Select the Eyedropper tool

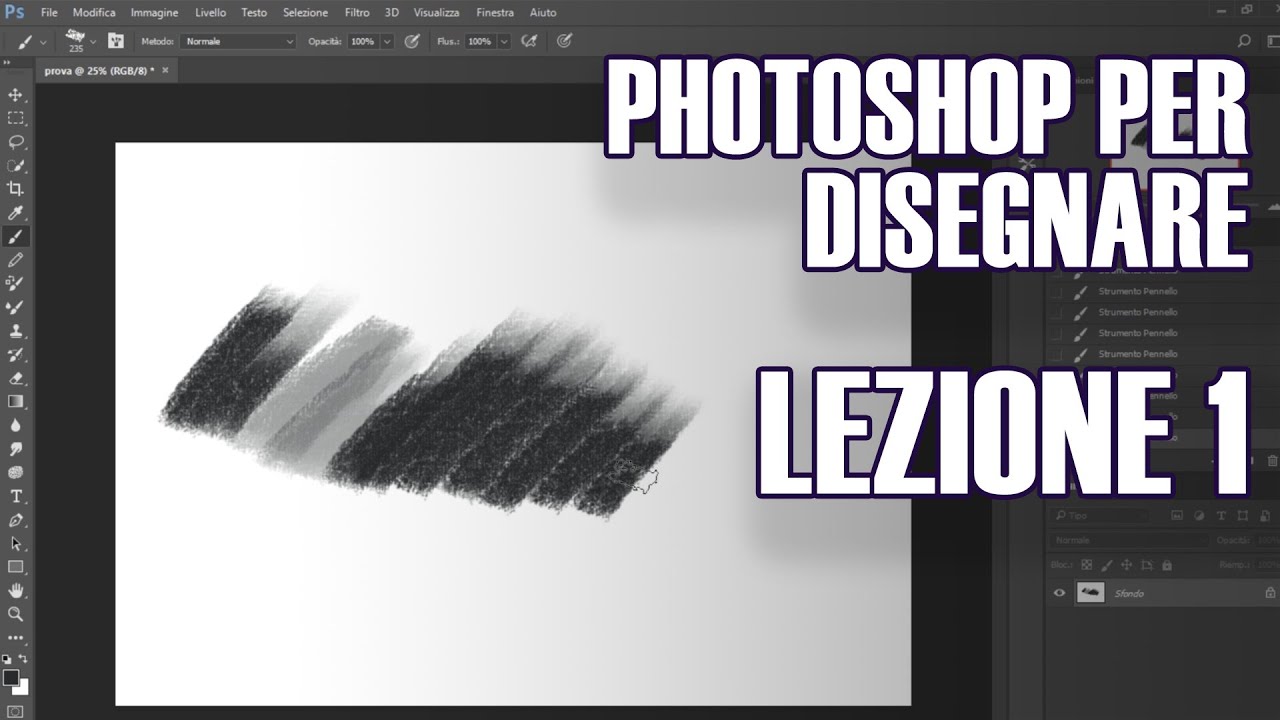[15, 213]
